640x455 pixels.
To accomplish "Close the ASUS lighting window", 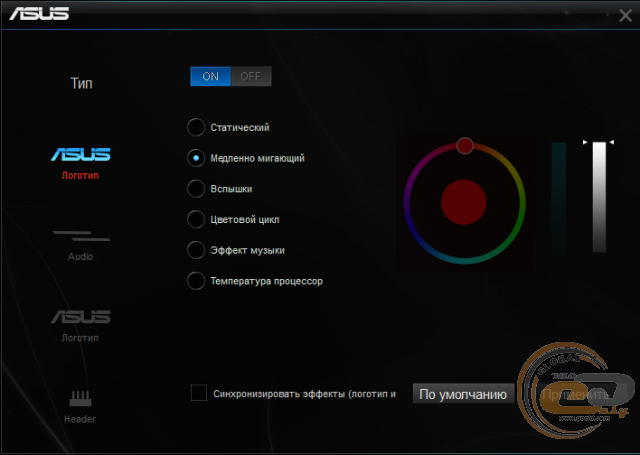I will (625, 16).
